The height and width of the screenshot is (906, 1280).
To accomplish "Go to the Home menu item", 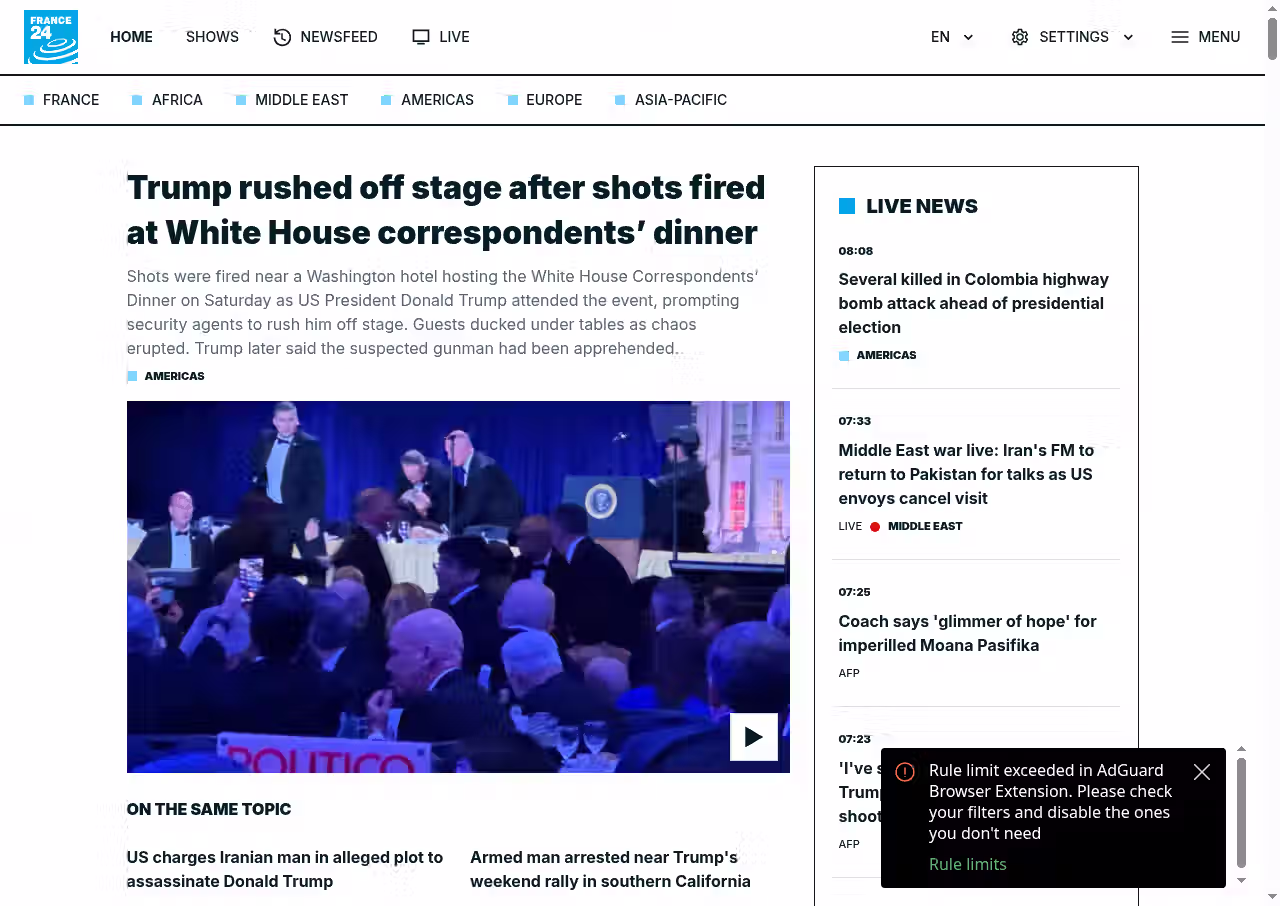I will coord(131,37).
